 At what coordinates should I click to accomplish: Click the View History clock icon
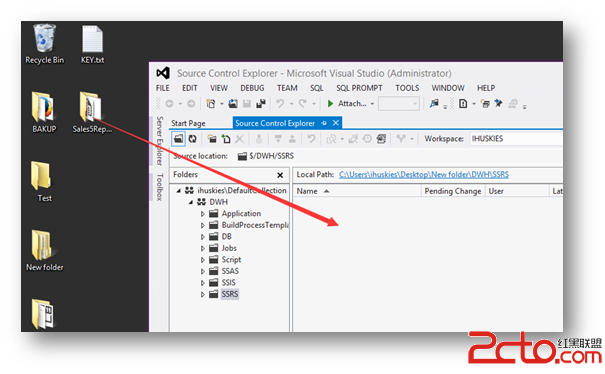point(367,139)
